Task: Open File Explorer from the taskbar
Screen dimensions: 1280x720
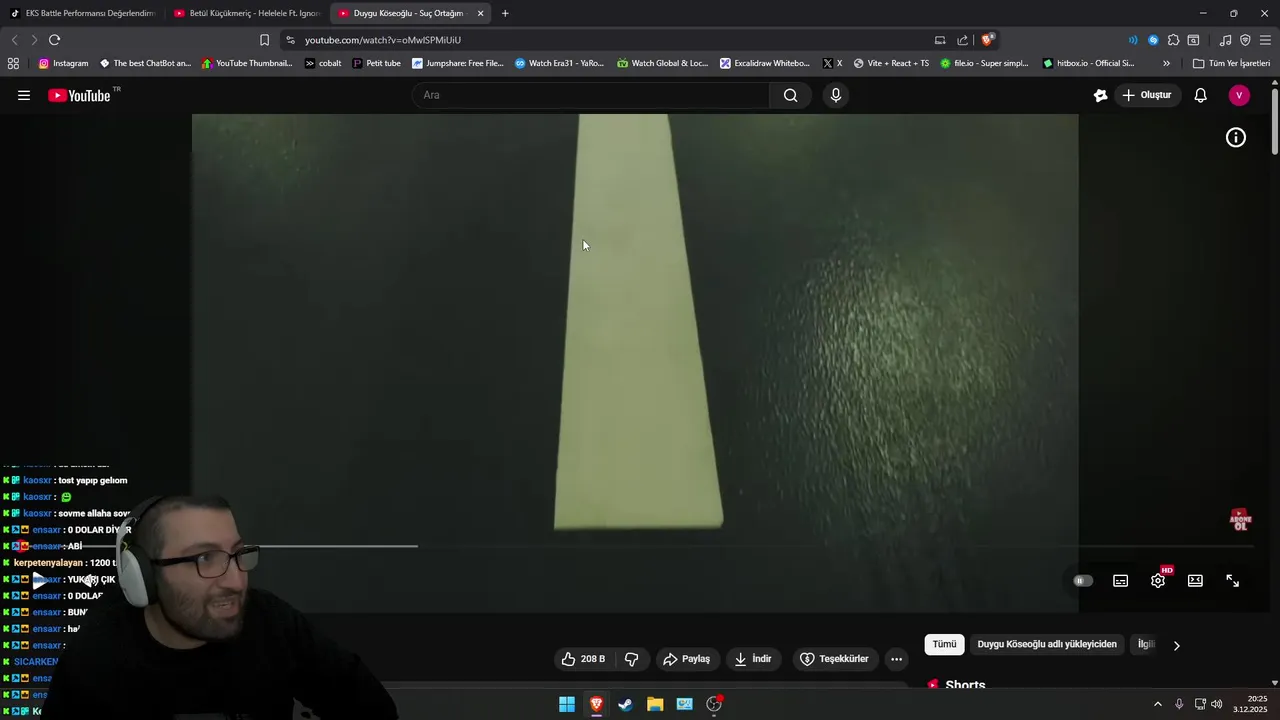Action: [x=655, y=704]
